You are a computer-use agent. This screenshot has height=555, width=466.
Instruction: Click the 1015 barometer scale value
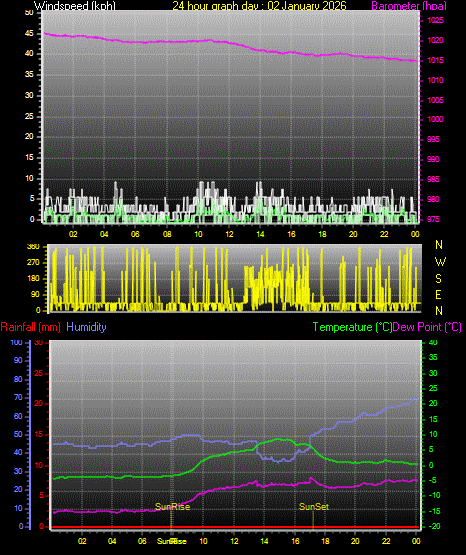pyautogui.click(x=436, y=60)
